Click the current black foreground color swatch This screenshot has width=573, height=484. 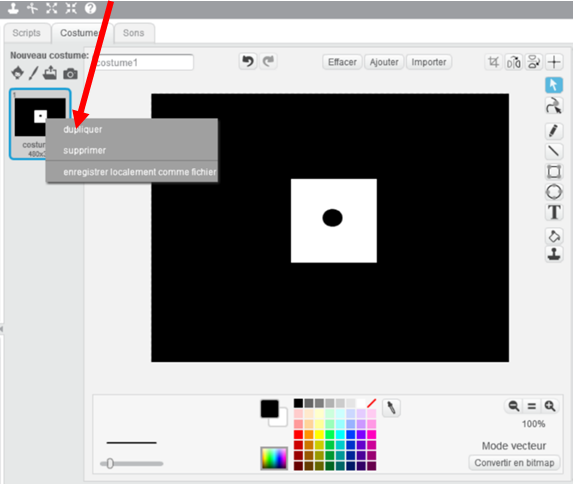coord(269,409)
